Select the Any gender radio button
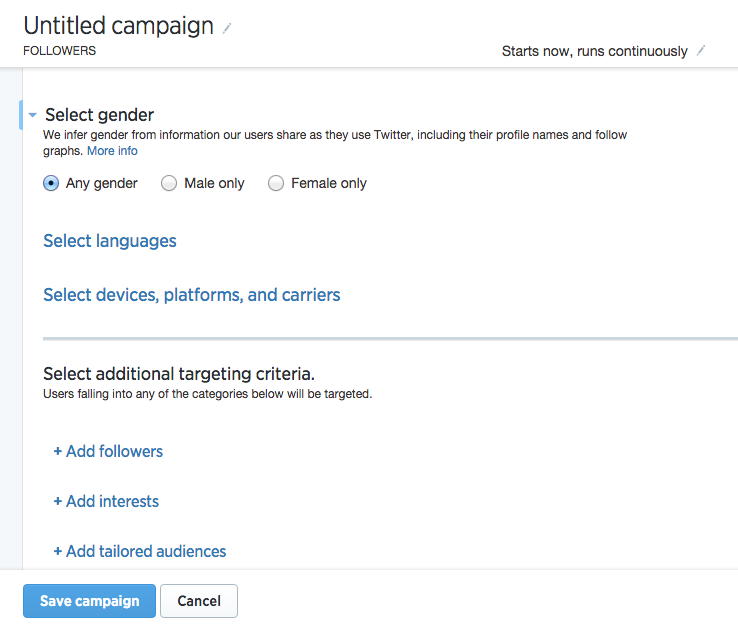This screenshot has width=738, height=627. [x=51, y=183]
